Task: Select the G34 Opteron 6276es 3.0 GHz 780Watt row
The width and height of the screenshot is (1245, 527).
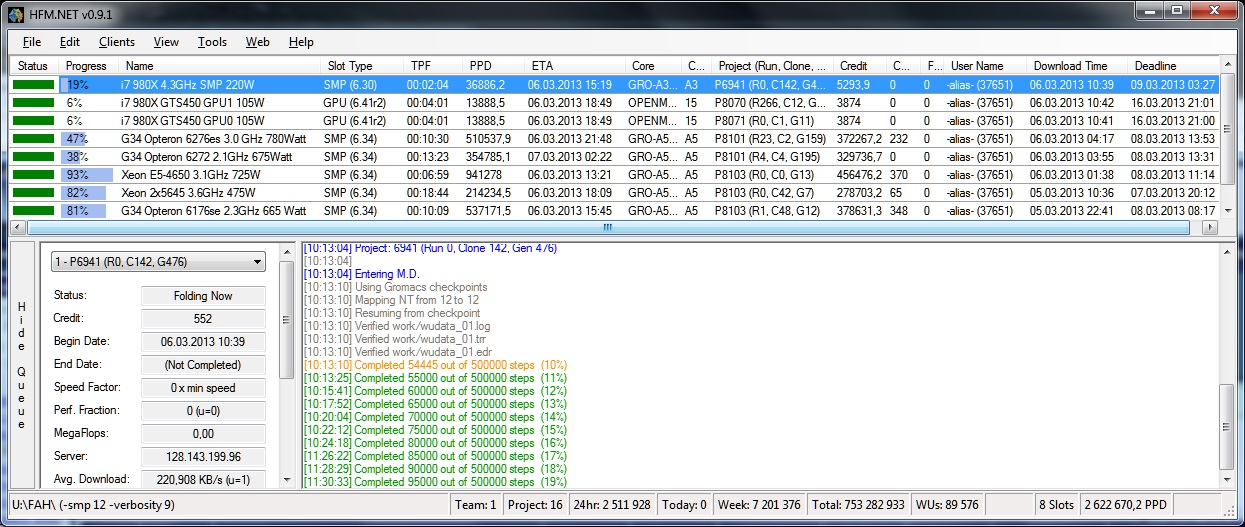Action: click(614, 138)
